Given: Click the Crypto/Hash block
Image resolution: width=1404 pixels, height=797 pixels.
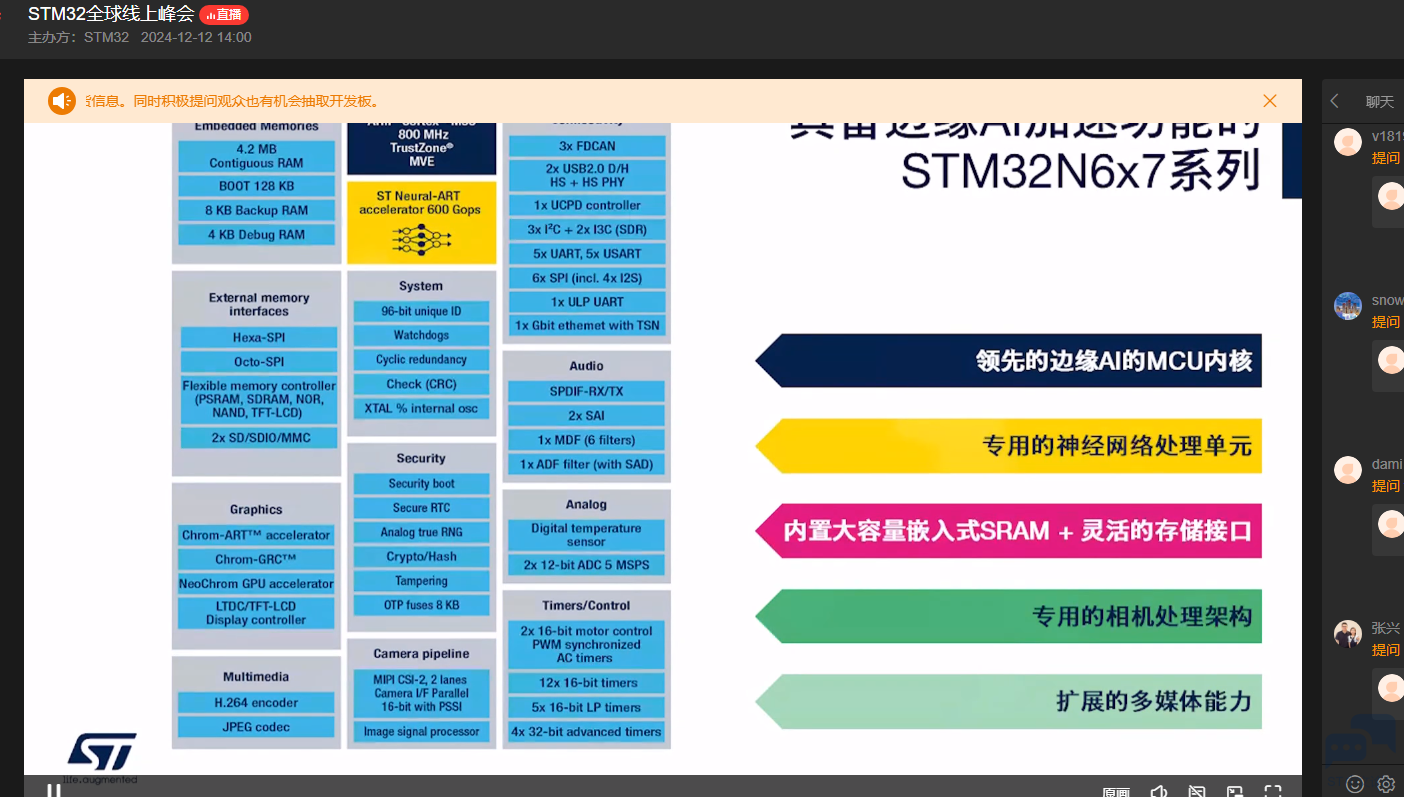Looking at the screenshot, I should [421, 557].
